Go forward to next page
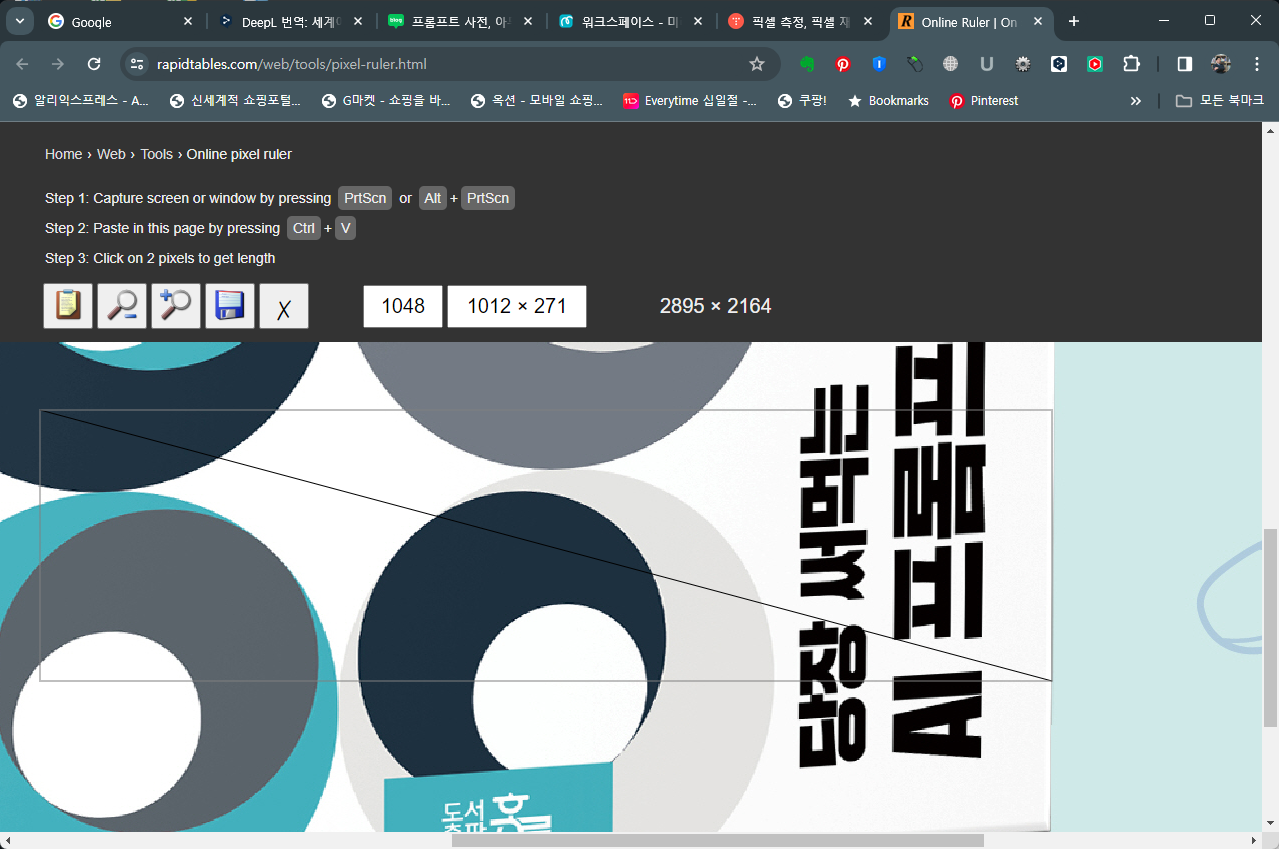 point(58,64)
